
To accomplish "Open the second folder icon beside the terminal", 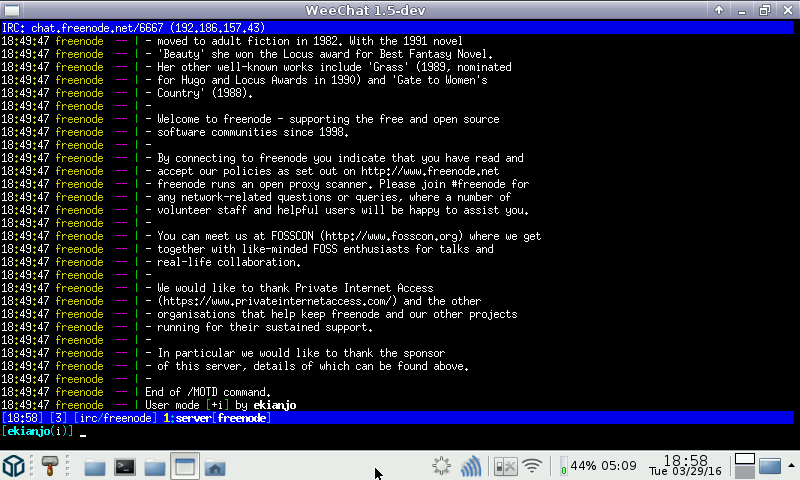I will [155, 467].
